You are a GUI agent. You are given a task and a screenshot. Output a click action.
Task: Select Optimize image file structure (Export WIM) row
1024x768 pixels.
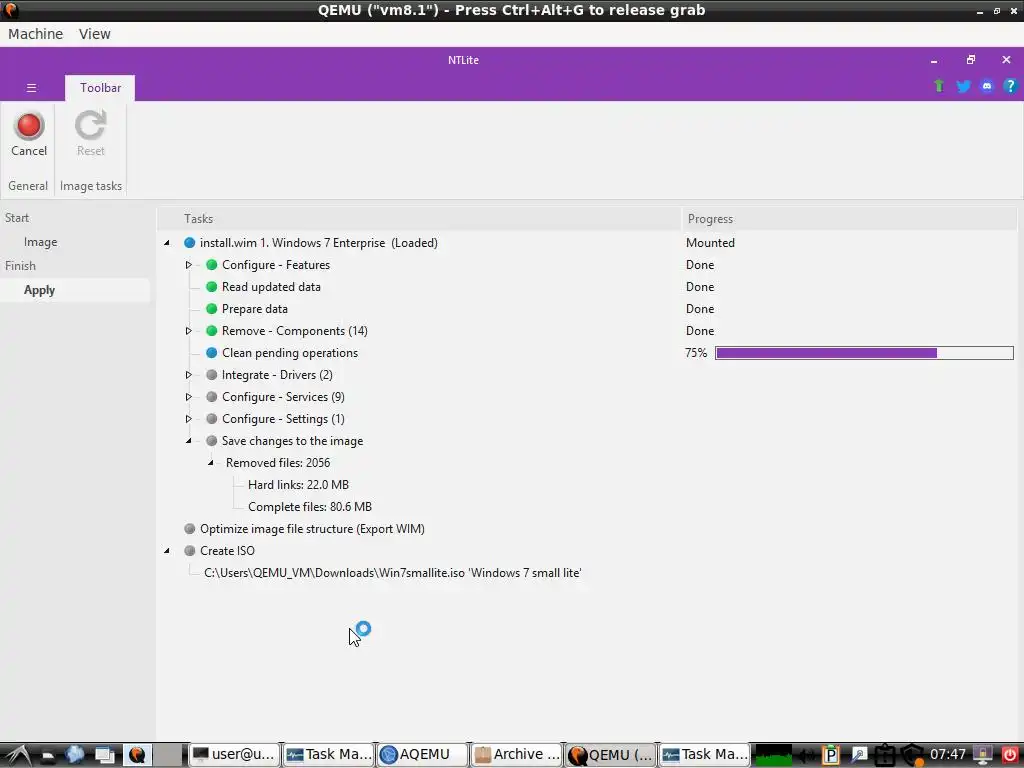pyautogui.click(x=312, y=529)
